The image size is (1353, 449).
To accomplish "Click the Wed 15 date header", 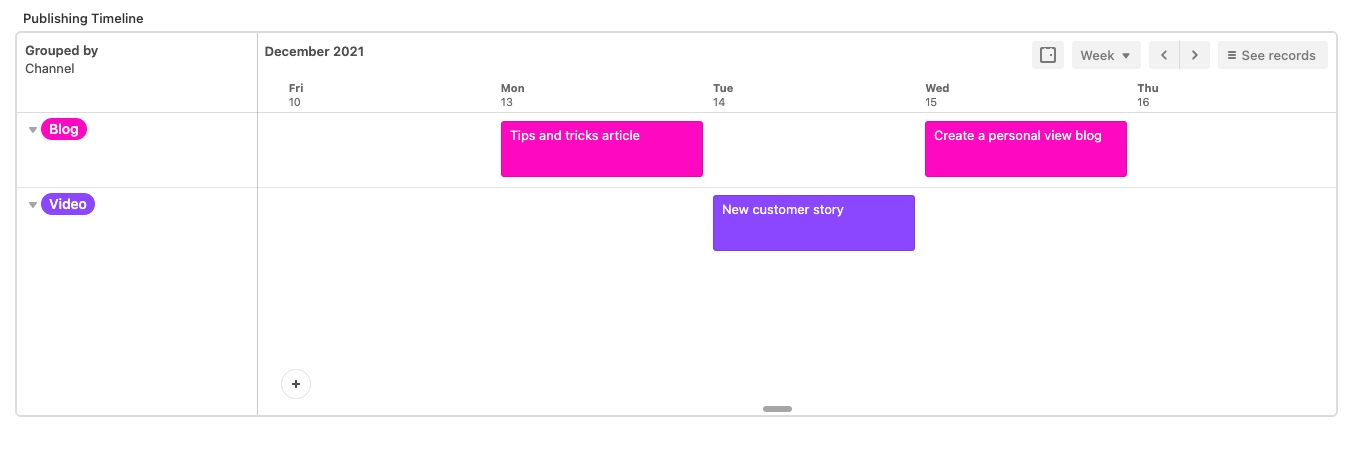I will coord(937,95).
